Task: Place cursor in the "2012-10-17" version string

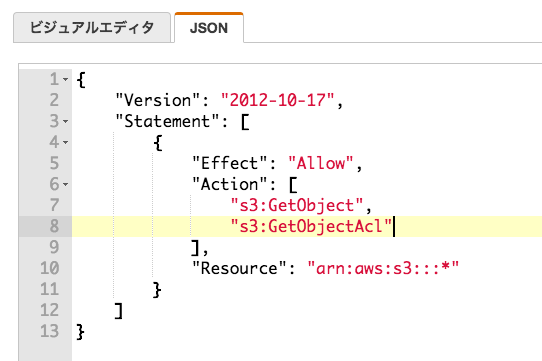Action: coord(278,100)
